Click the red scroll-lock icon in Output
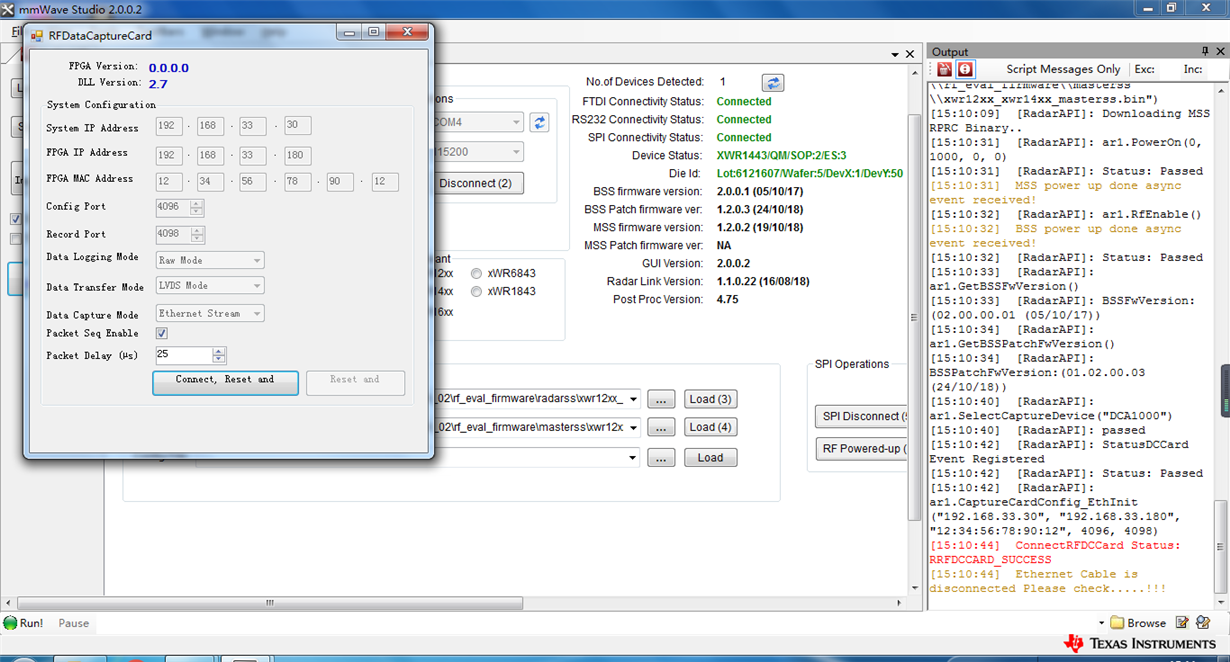The width and height of the screenshot is (1230, 662). click(965, 69)
